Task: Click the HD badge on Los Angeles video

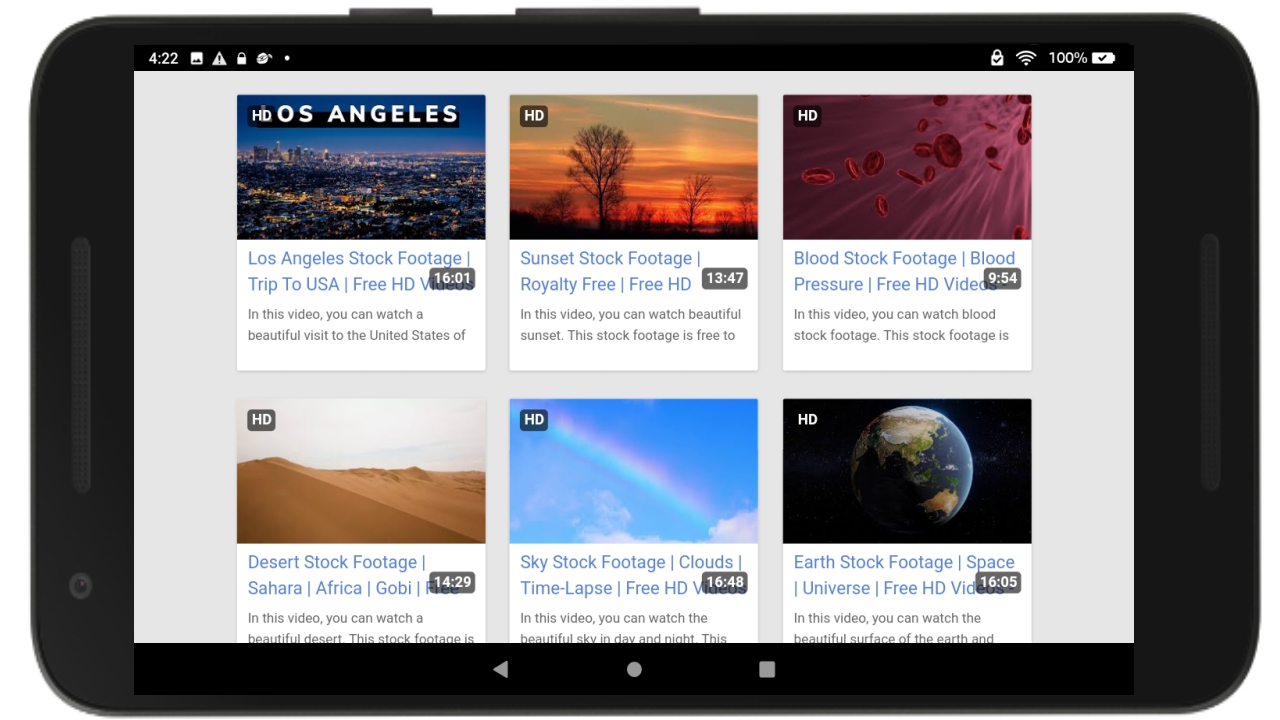Action: coord(261,116)
